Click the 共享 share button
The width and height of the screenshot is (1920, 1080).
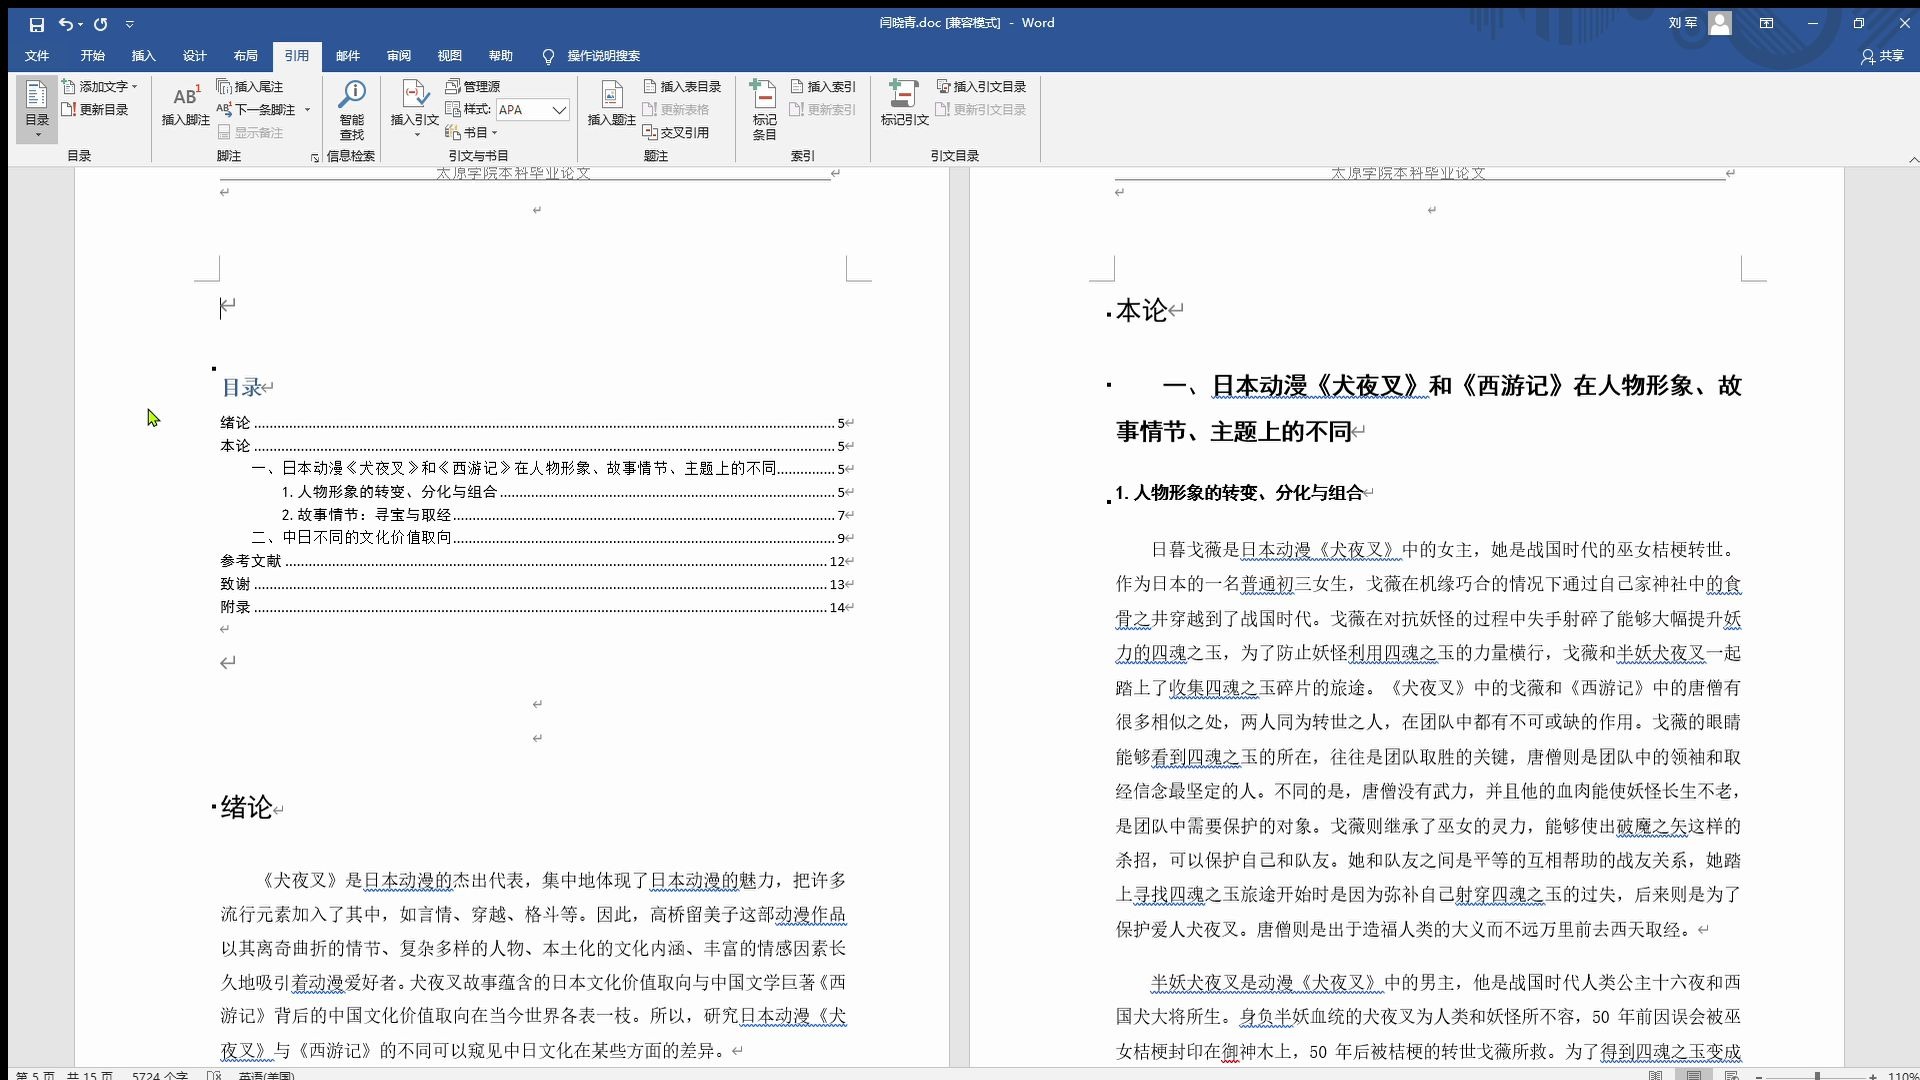(1881, 56)
